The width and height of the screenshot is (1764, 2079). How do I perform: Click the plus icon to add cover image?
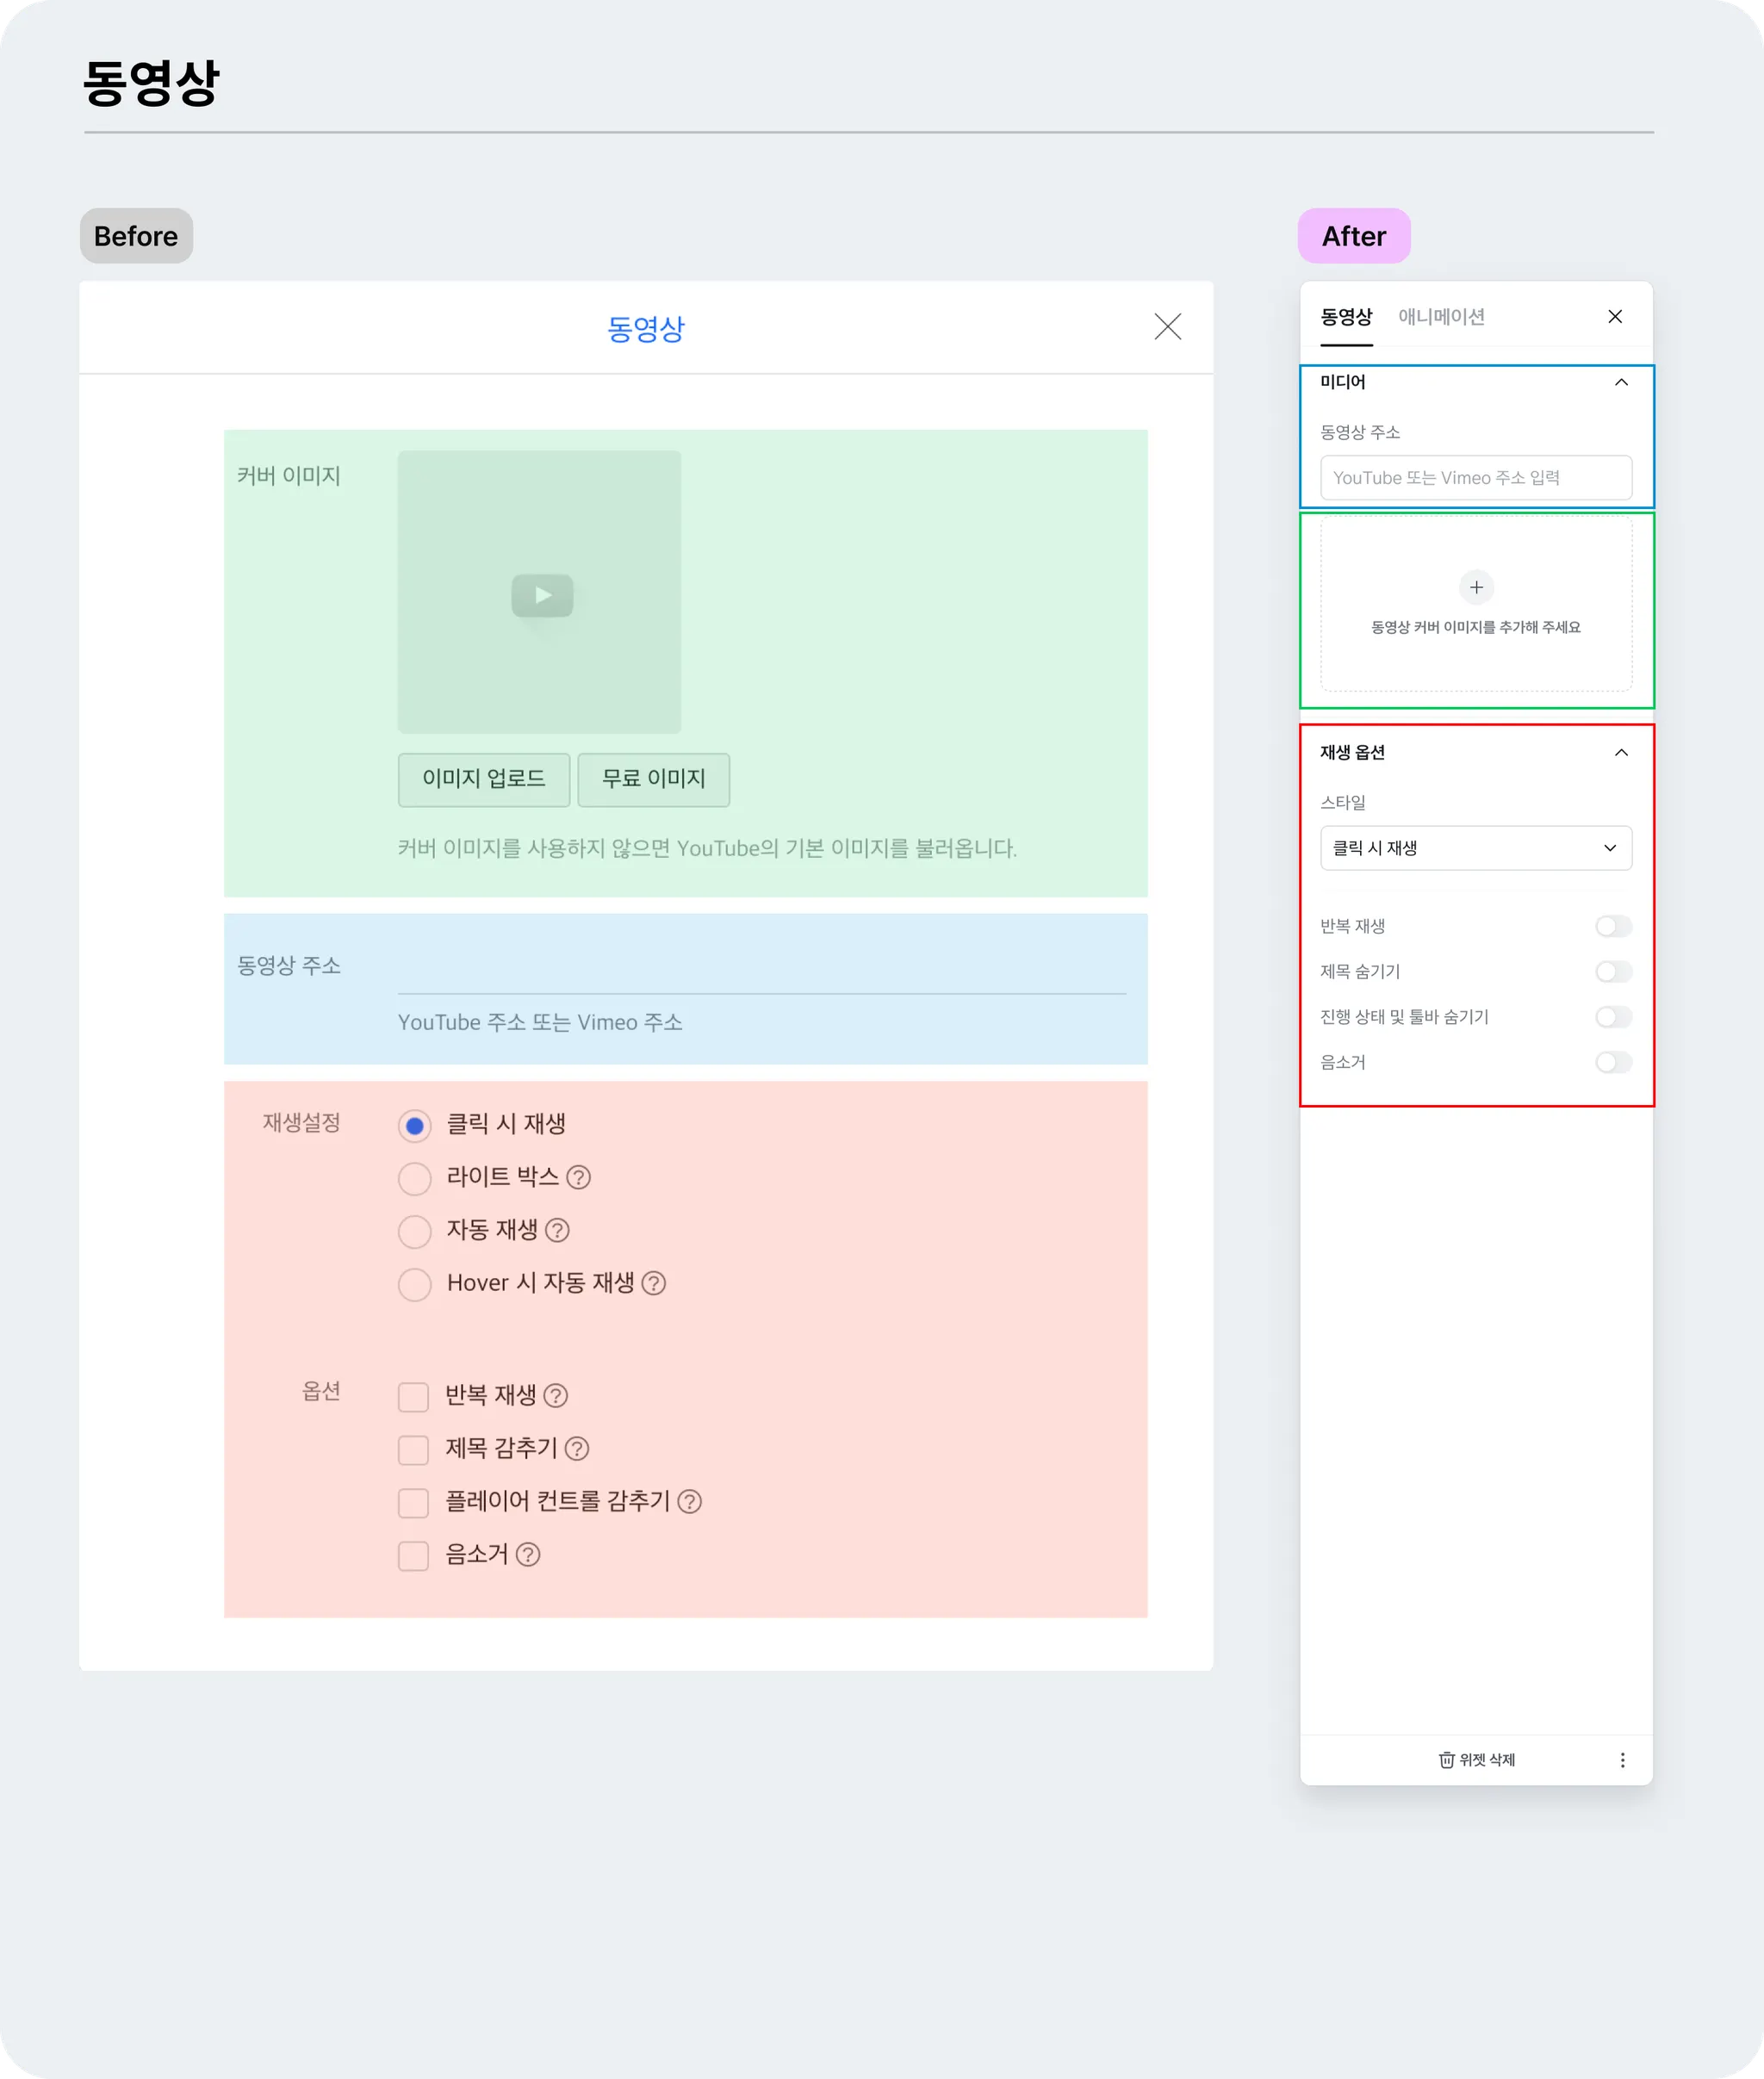pyautogui.click(x=1476, y=587)
